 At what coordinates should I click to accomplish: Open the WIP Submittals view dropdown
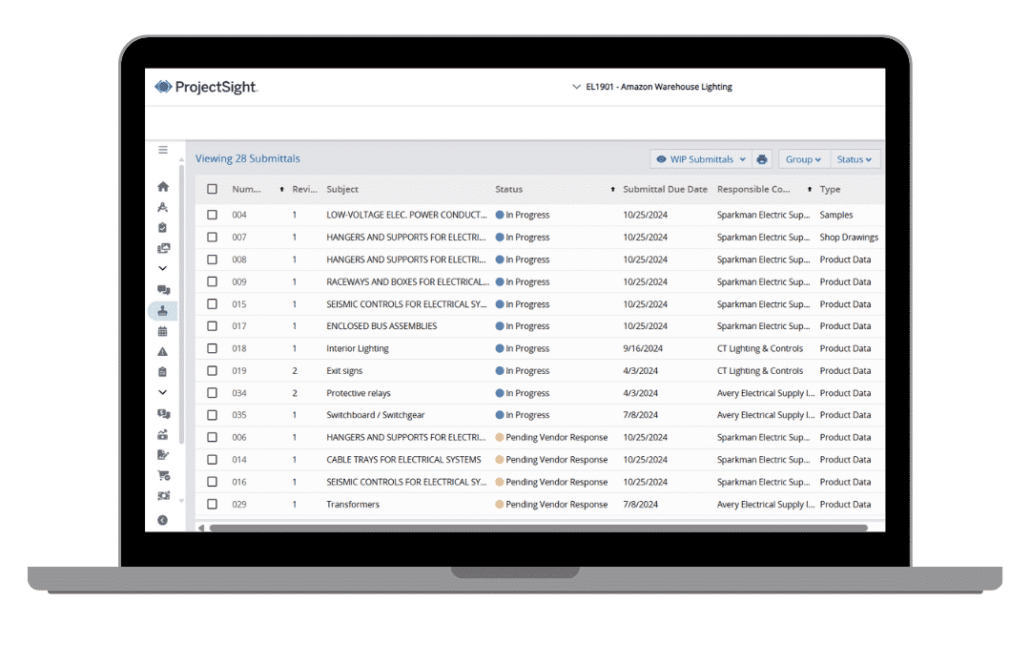[x=701, y=159]
